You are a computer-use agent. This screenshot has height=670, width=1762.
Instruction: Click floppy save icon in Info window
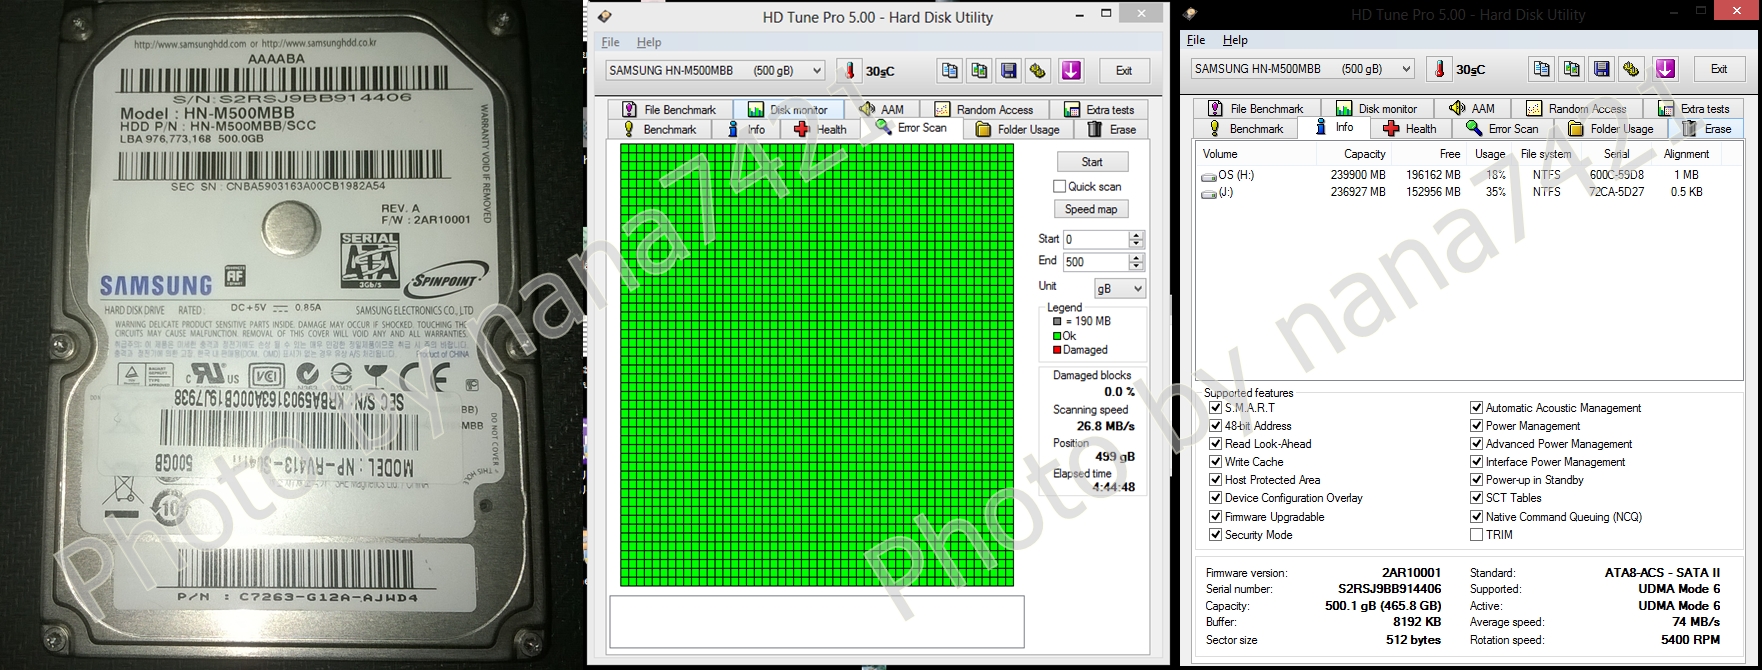(x=1601, y=69)
